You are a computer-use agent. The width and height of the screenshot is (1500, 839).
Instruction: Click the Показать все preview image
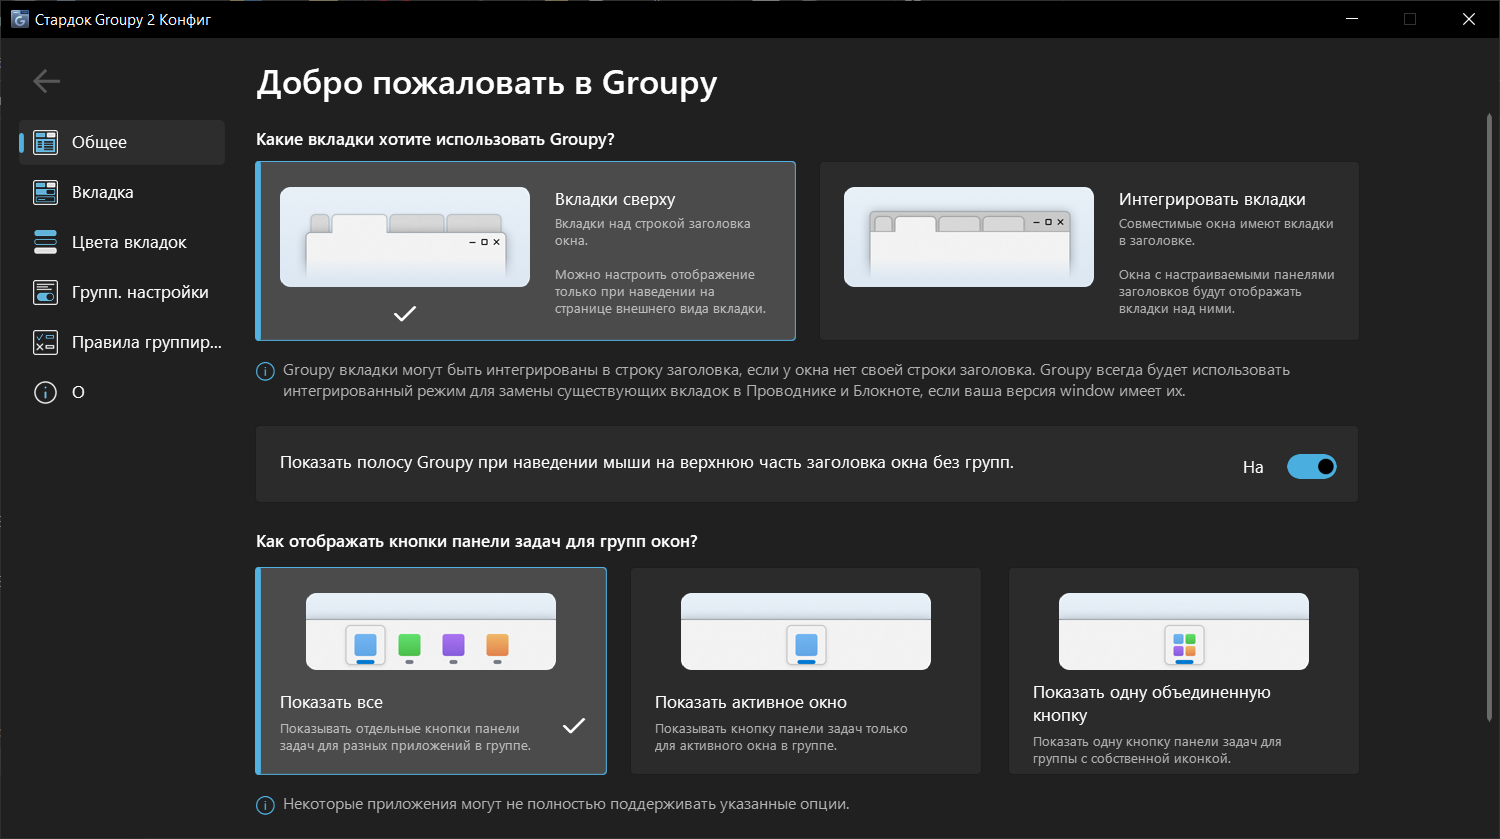tap(431, 631)
